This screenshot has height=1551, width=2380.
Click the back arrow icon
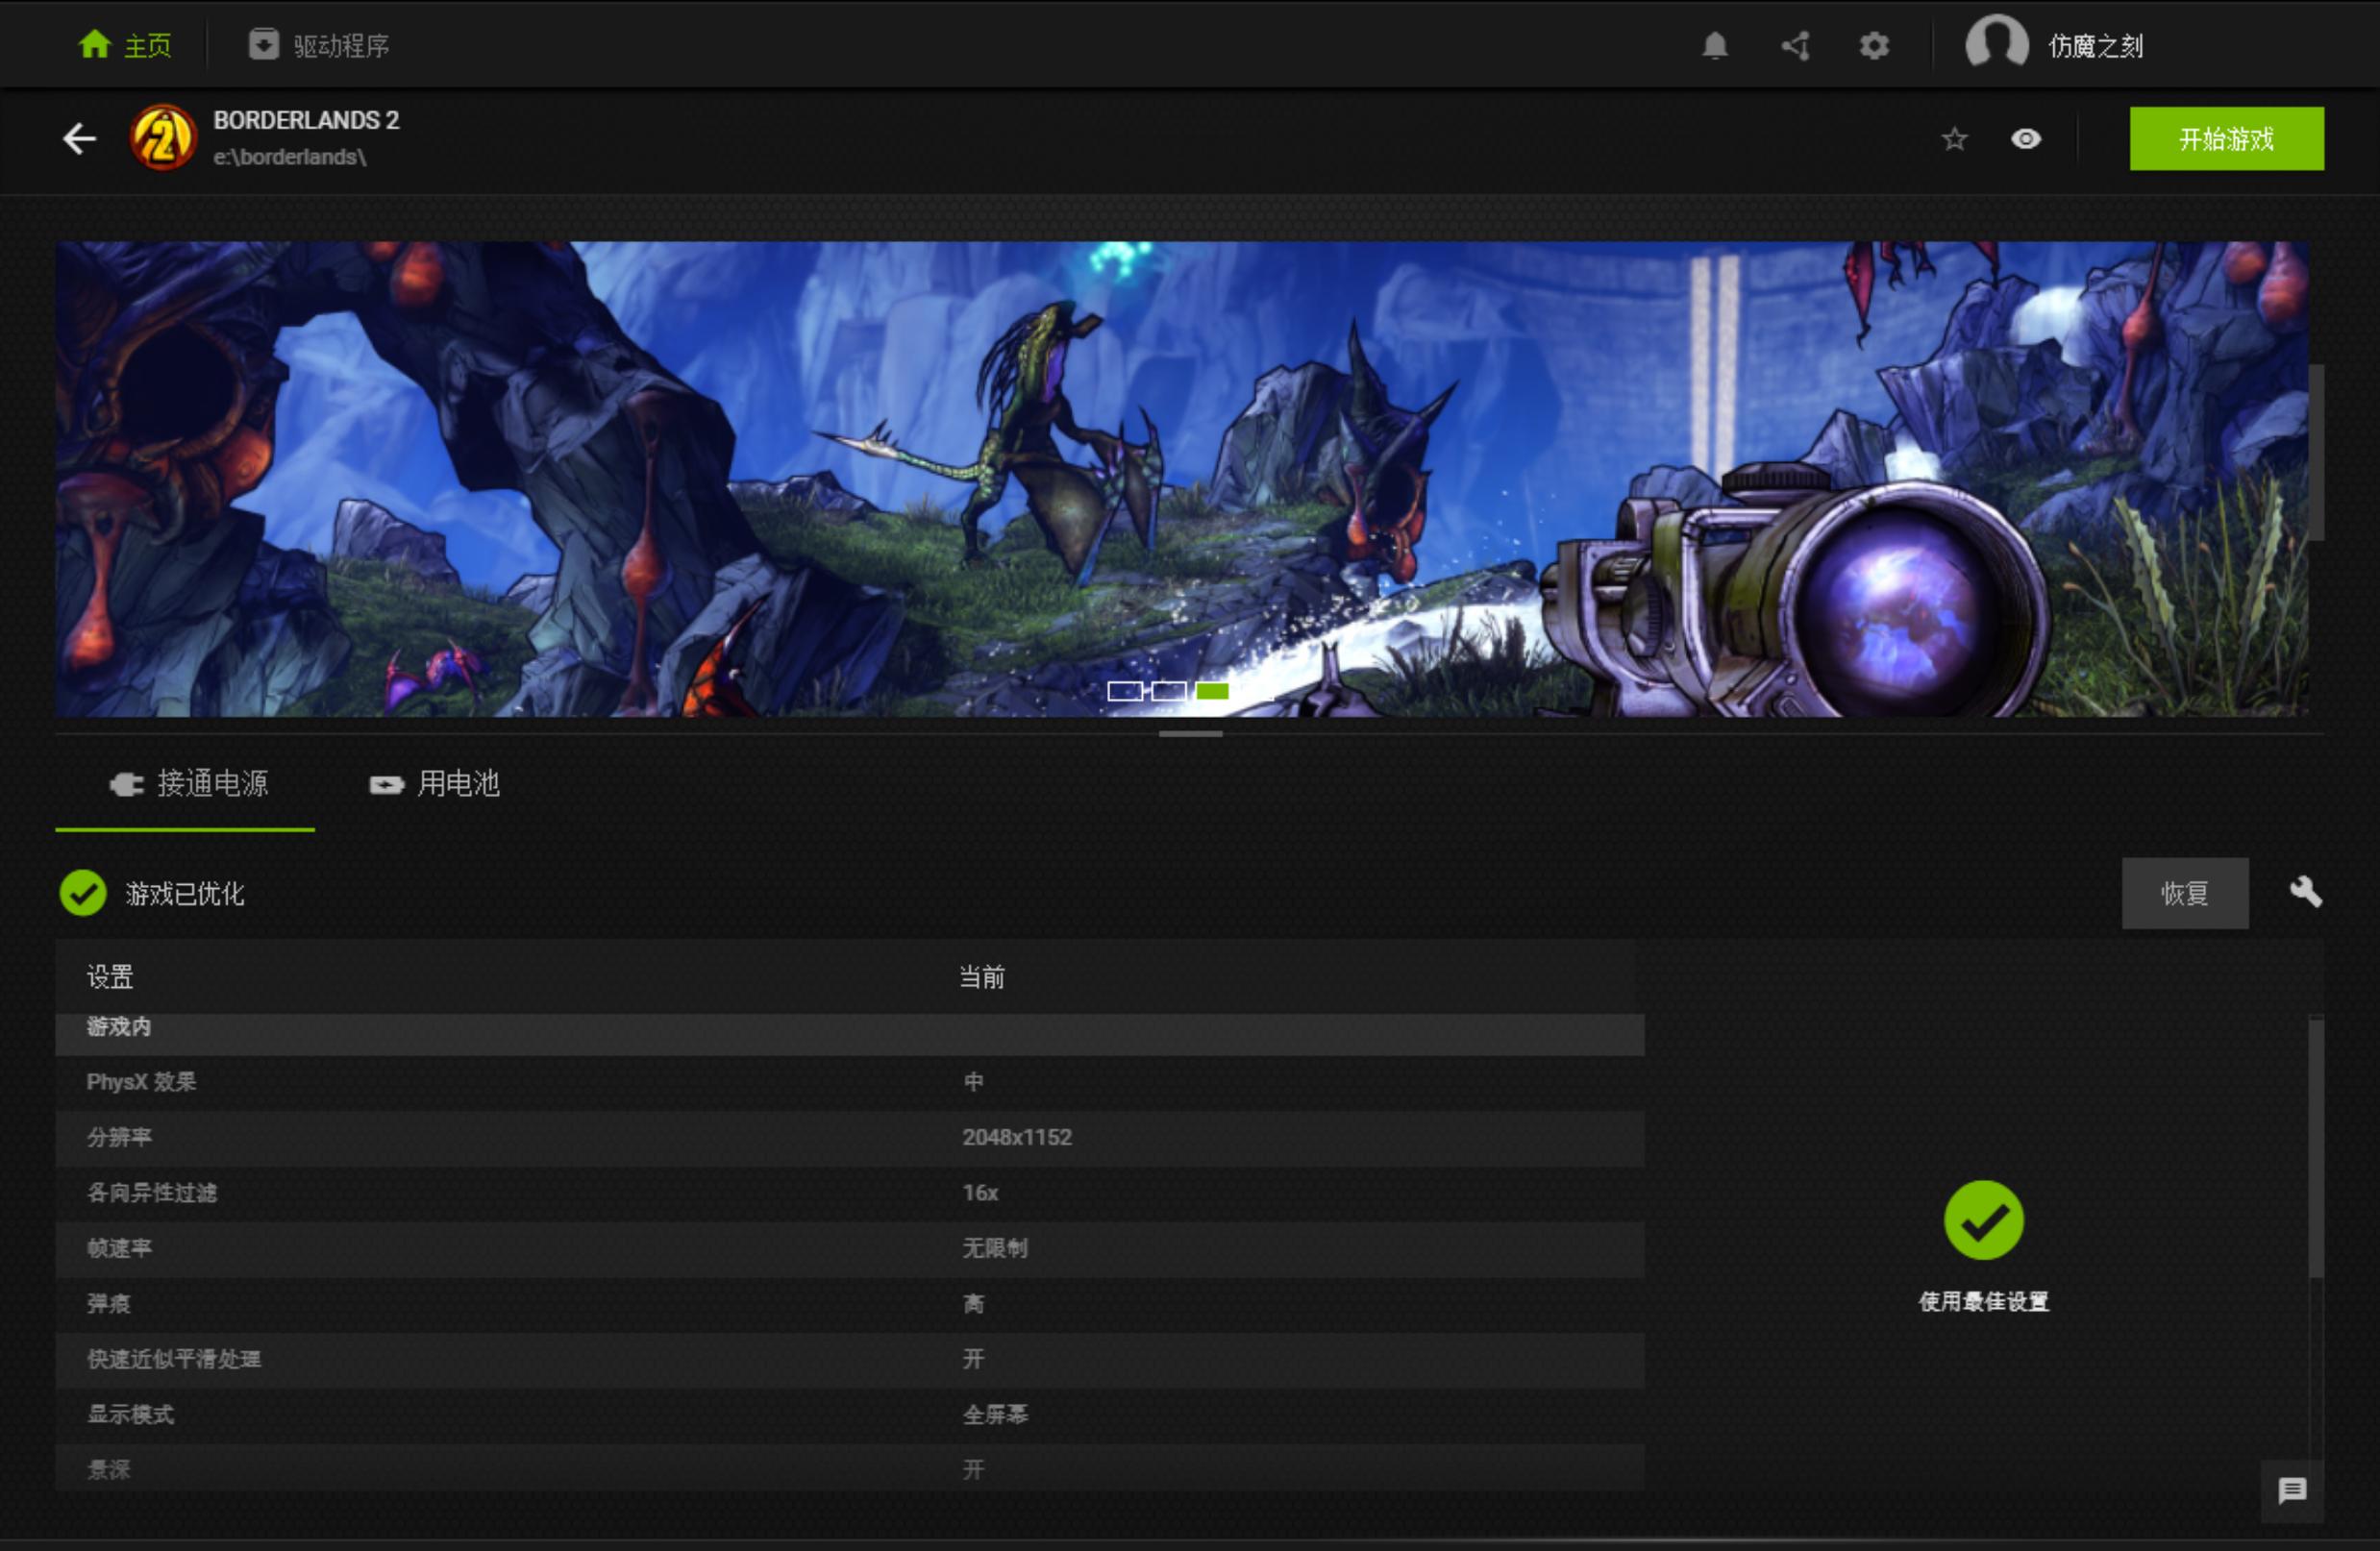click(x=79, y=138)
